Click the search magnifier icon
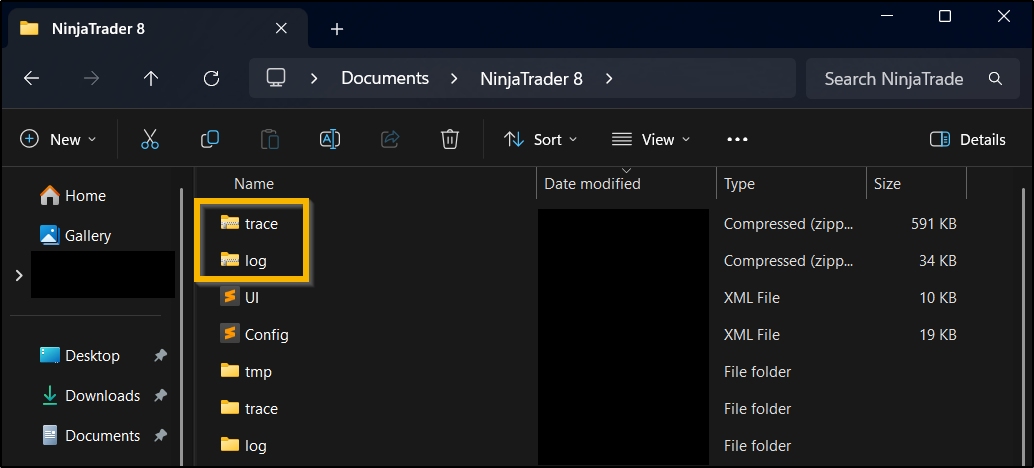This screenshot has height=468, width=1034. point(995,78)
